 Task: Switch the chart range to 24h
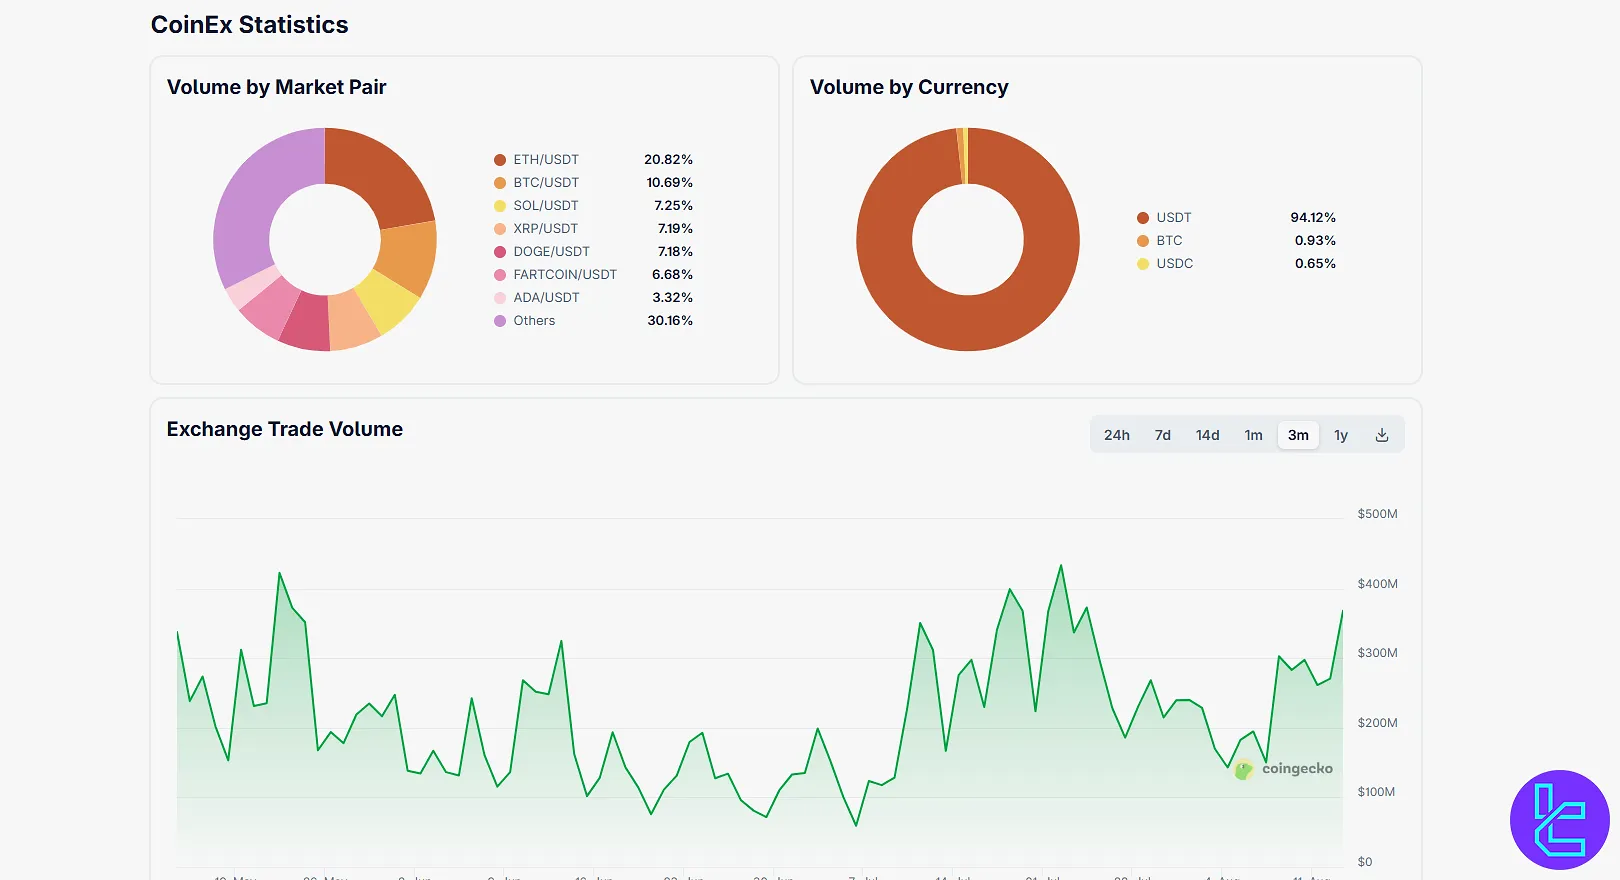pyautogui.click(x=1117, y=435)
